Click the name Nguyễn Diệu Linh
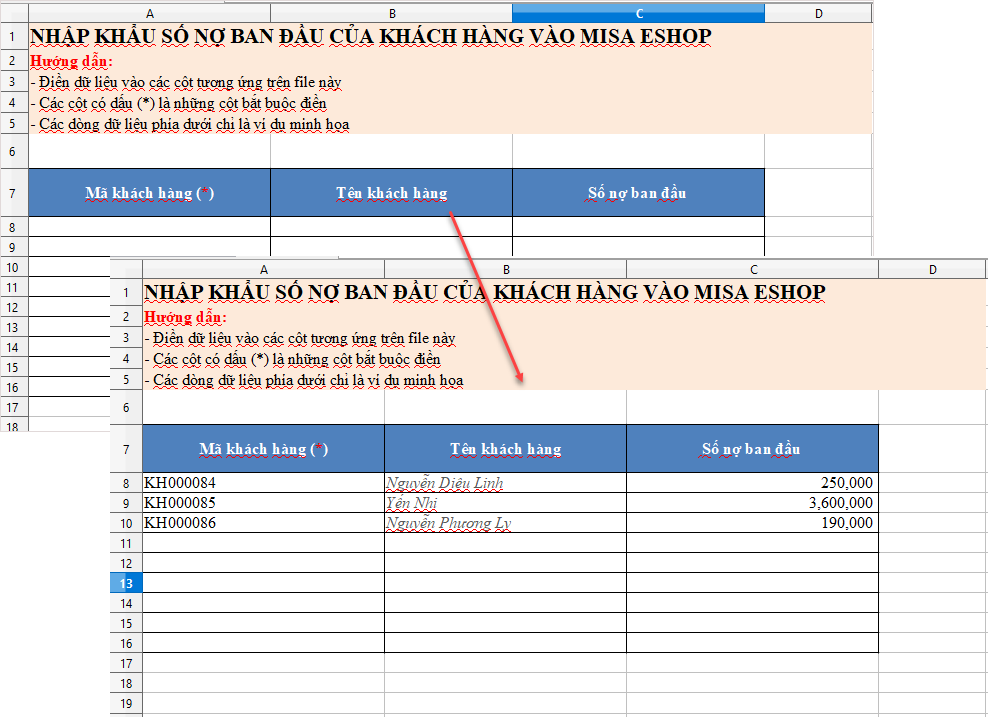Viewport: 988px width, 717px height. 445,483
